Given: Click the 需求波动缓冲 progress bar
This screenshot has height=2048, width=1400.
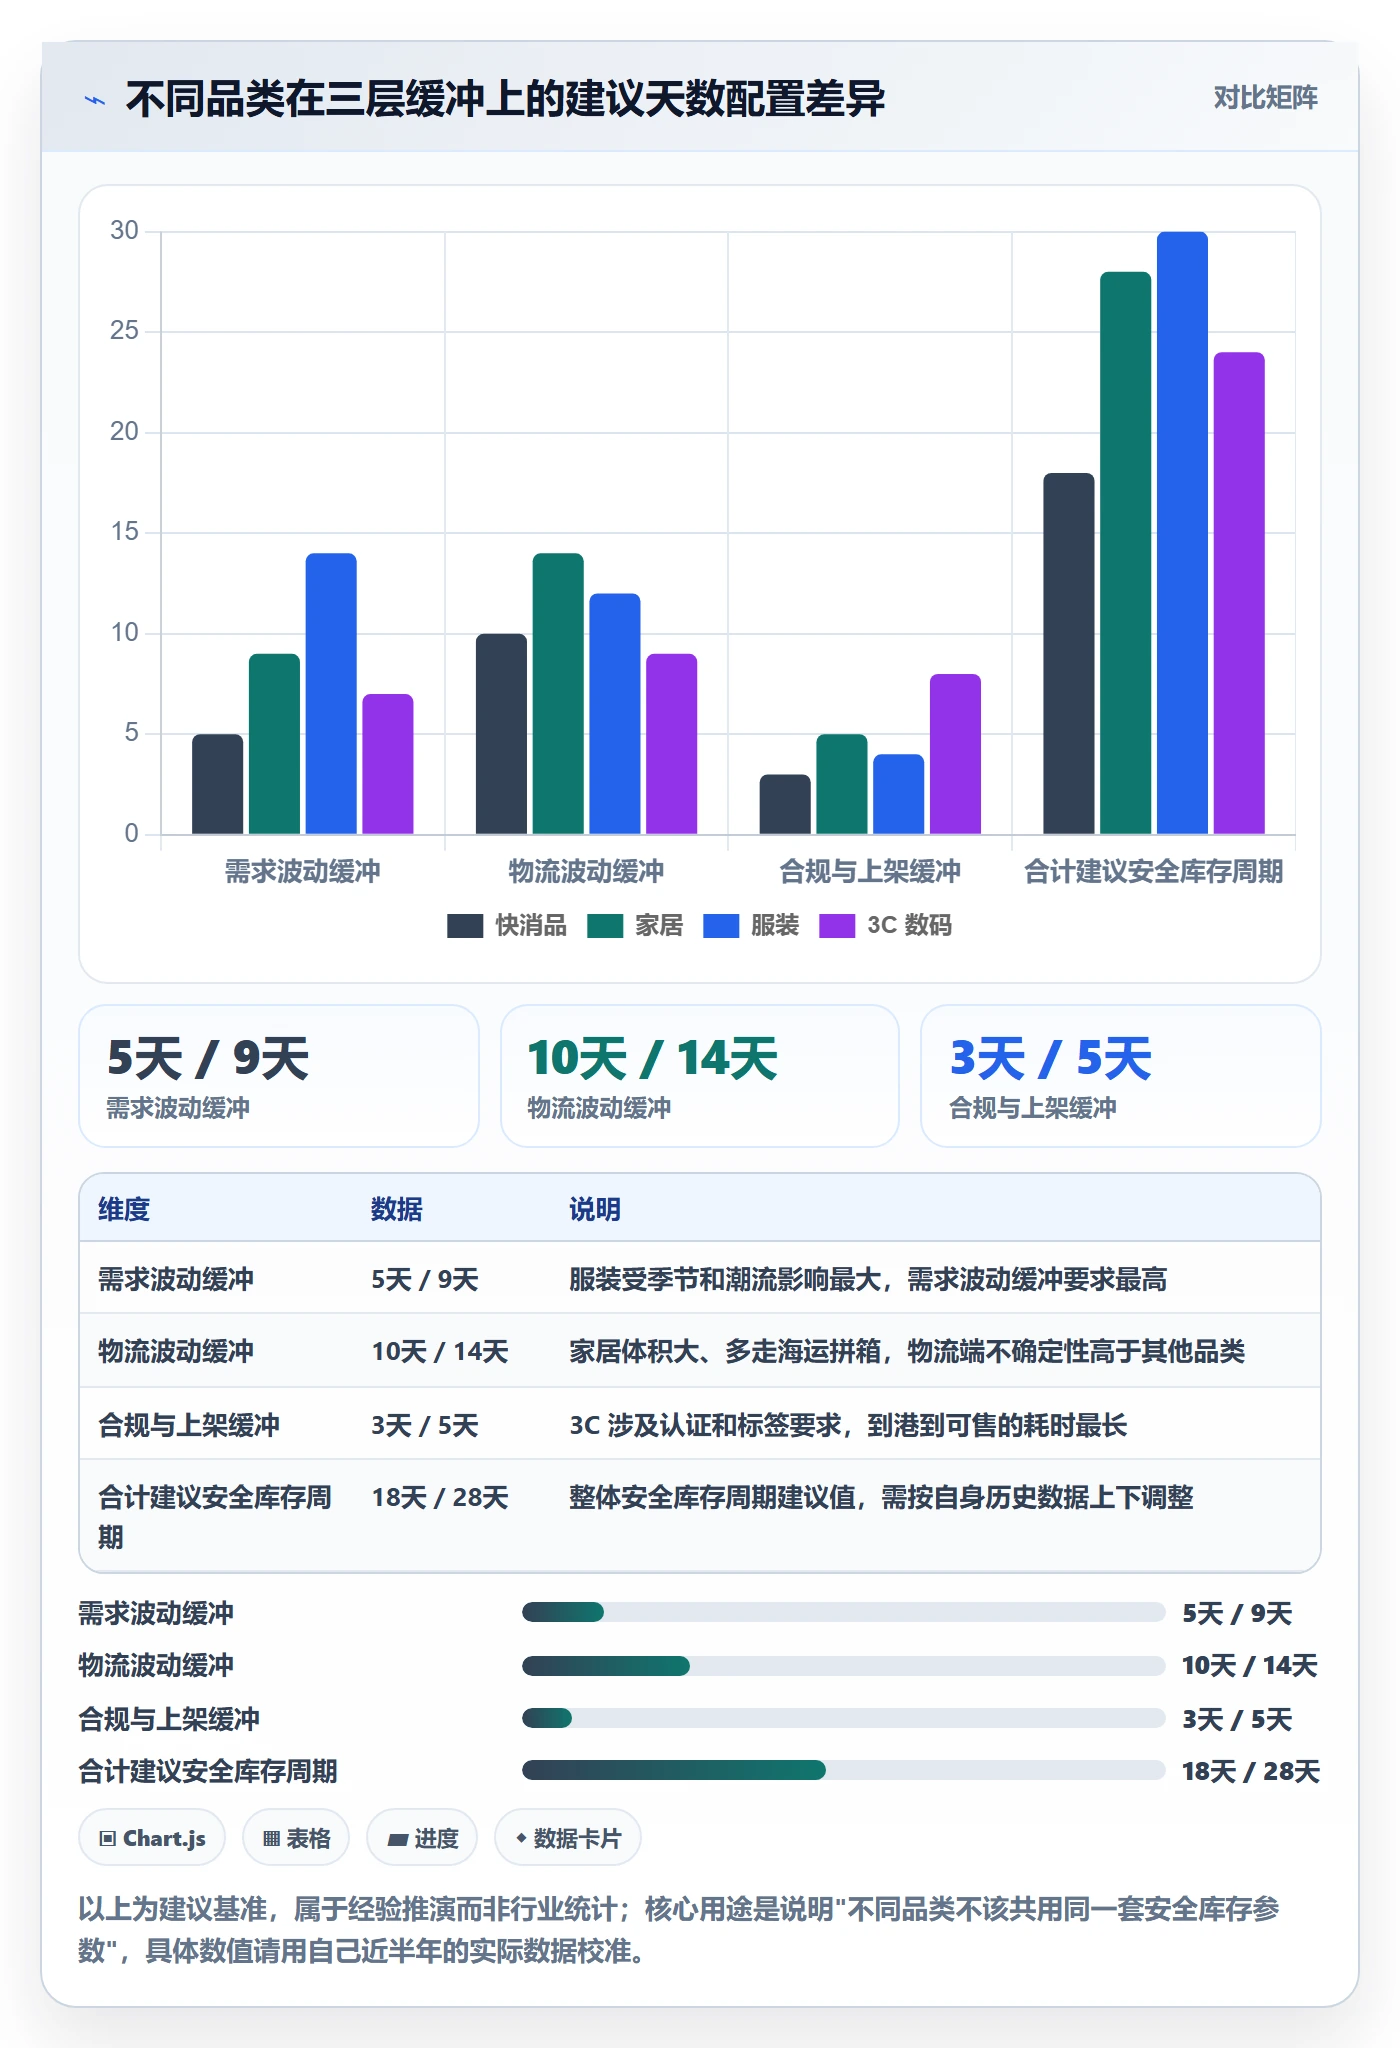Looking at the screenshot, I should click(843, 1612).
